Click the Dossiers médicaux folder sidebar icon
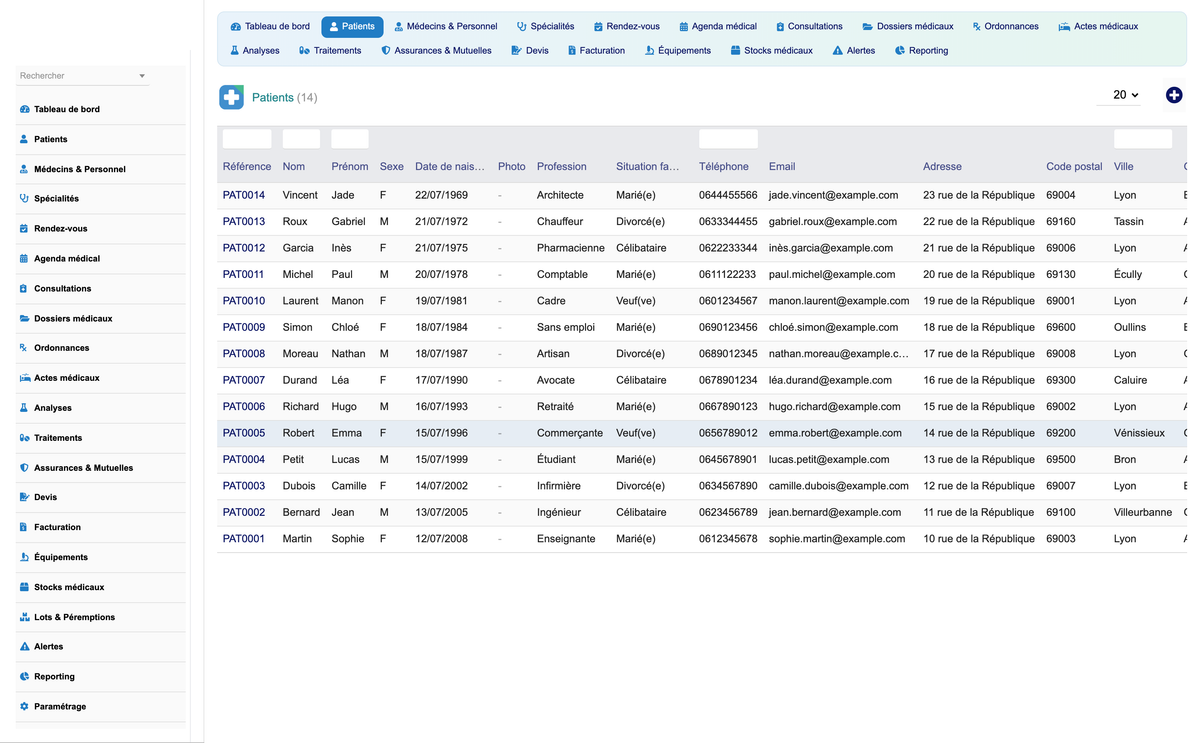 pyautogui.click(x=24, y=319)
